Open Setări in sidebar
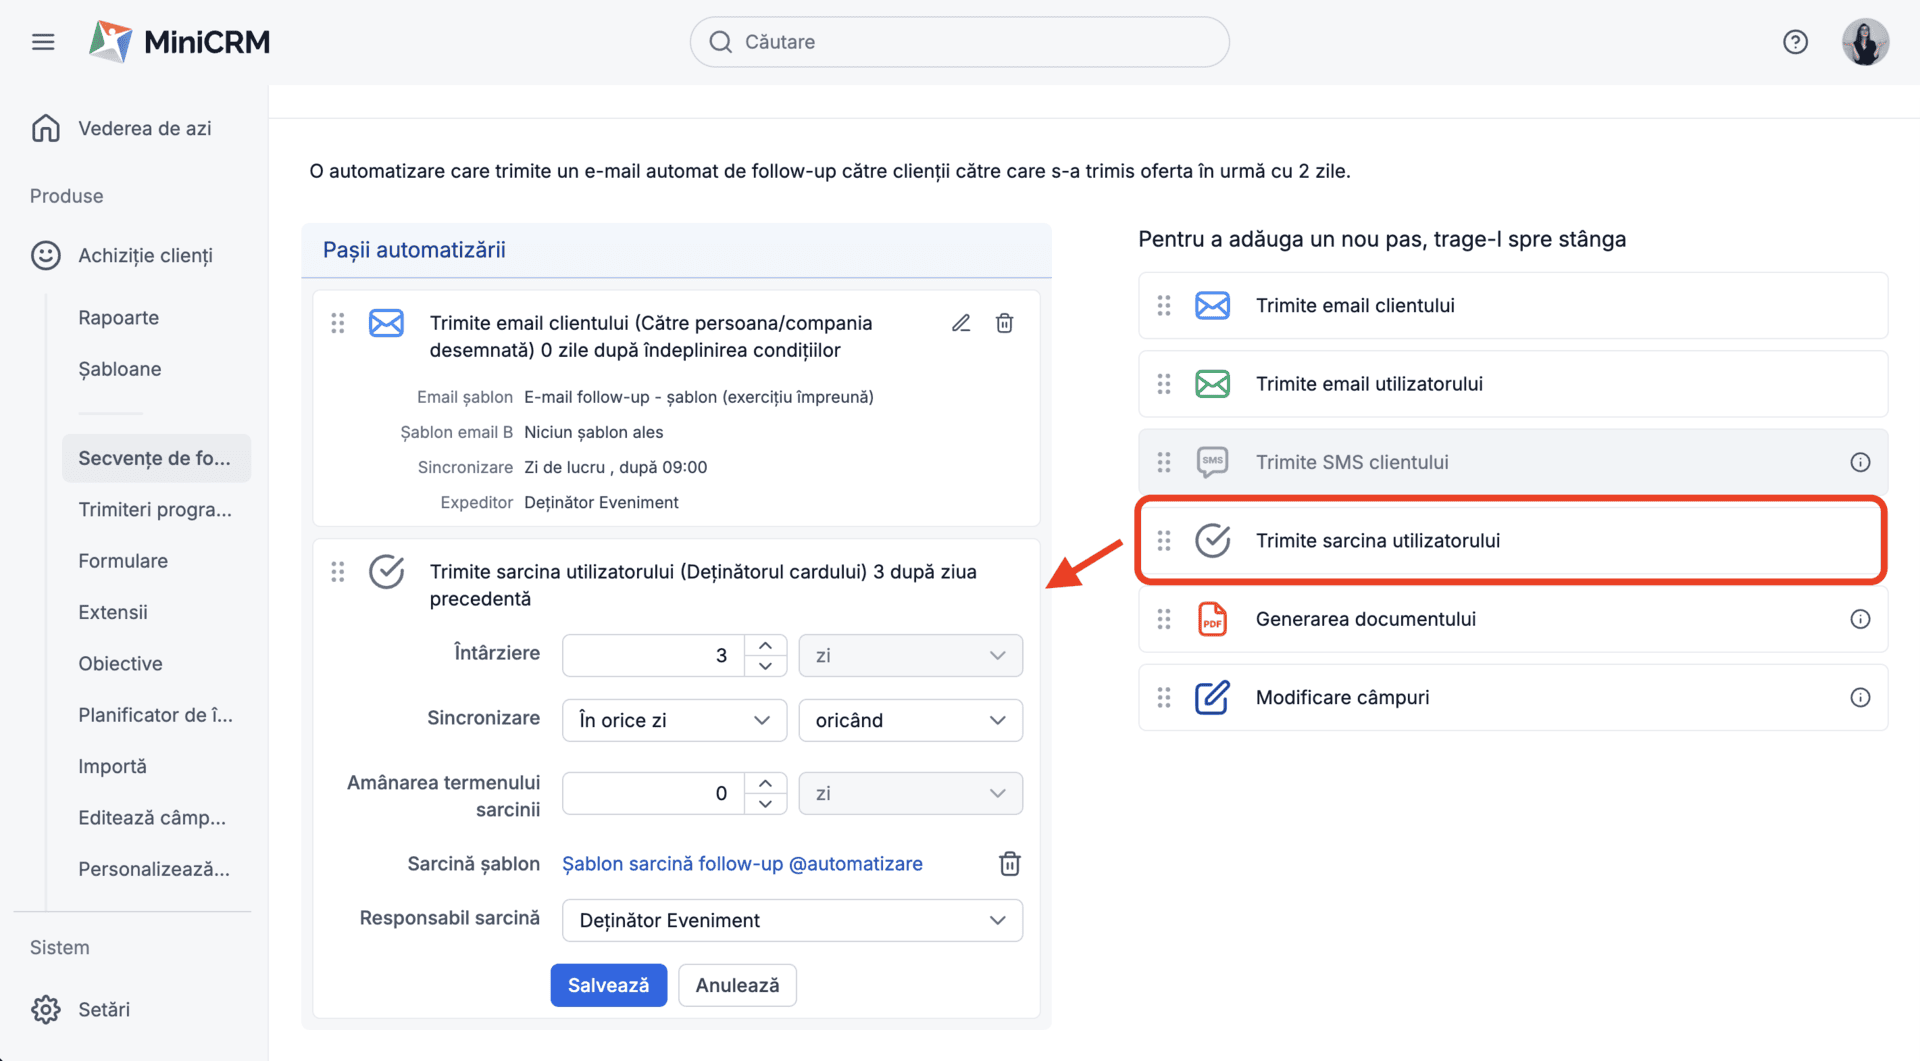Viewport: 1920px width, 1061px height. [104, 1009]
